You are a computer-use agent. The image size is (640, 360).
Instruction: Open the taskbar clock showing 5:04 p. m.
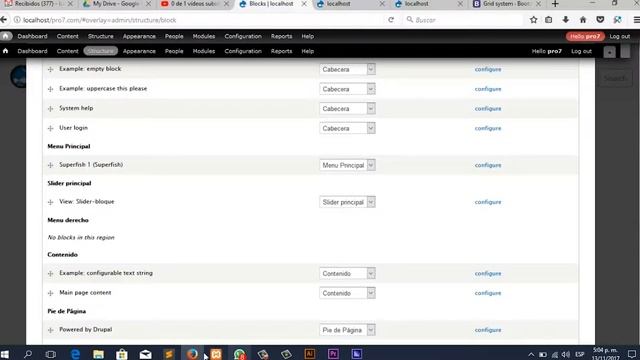click(605, 354)
